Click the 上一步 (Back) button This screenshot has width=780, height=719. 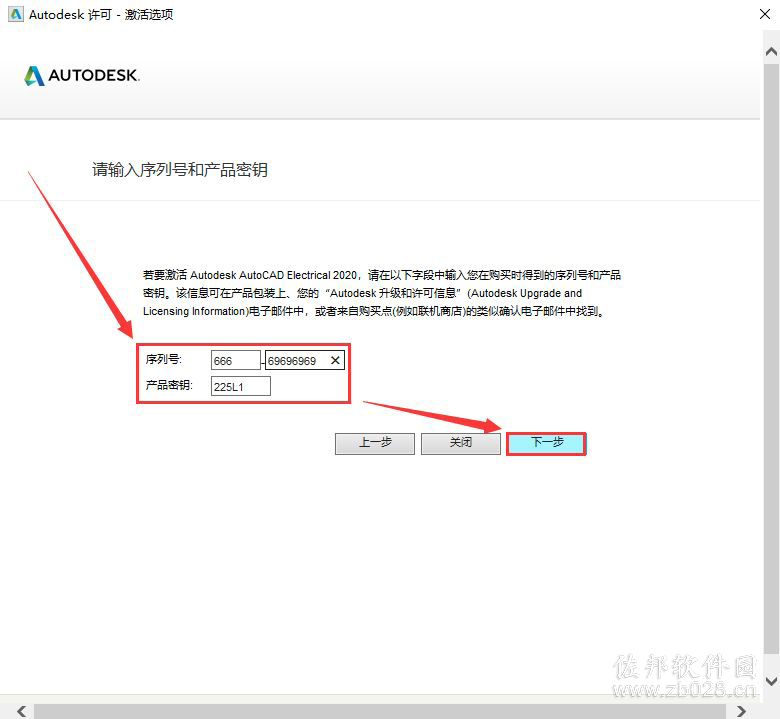pos(375,443)
